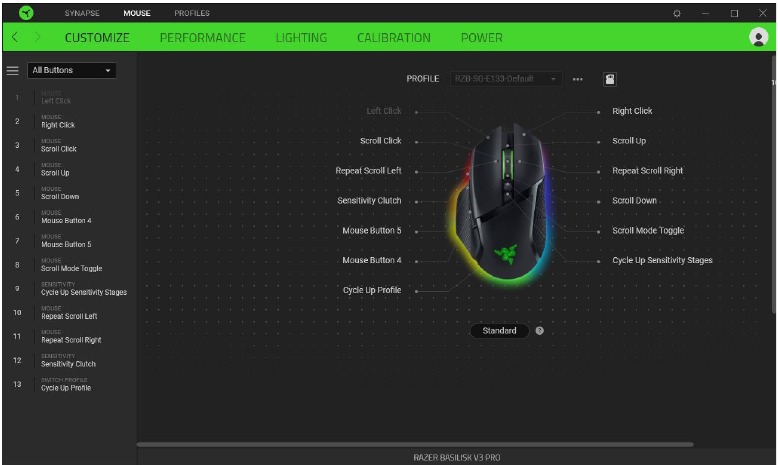778x465 pixels.
Task: Choose Repeat Scroll Right sidebar row
Action: 69,336
